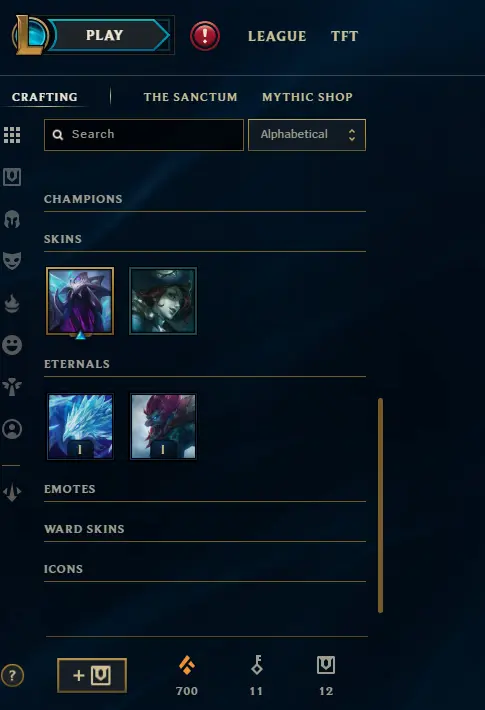Open the Alphabetical sort dropdown
Screen dimensions: 485x710
[x=307, y=134]
